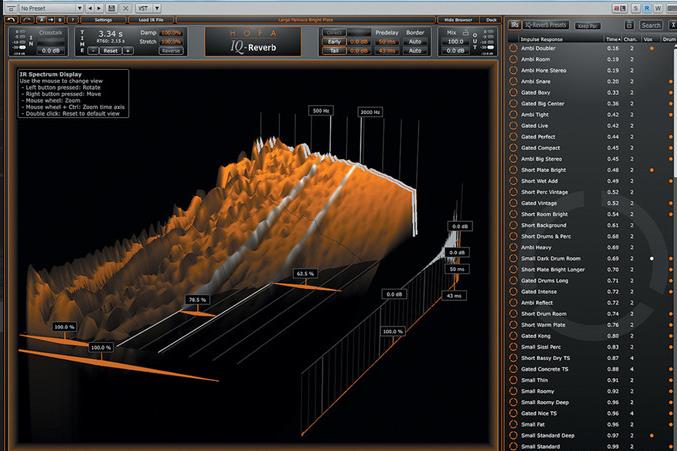Click the circle icon beside Ambi Doubler
The height and width of the screenshot is (451, 677).
513,48
